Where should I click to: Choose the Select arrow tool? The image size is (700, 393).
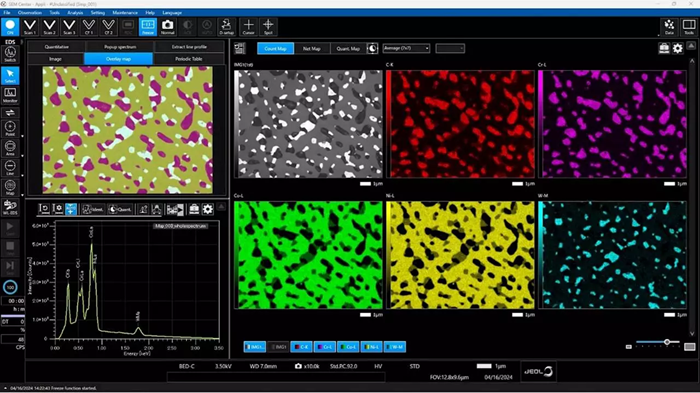click(10, 75)
